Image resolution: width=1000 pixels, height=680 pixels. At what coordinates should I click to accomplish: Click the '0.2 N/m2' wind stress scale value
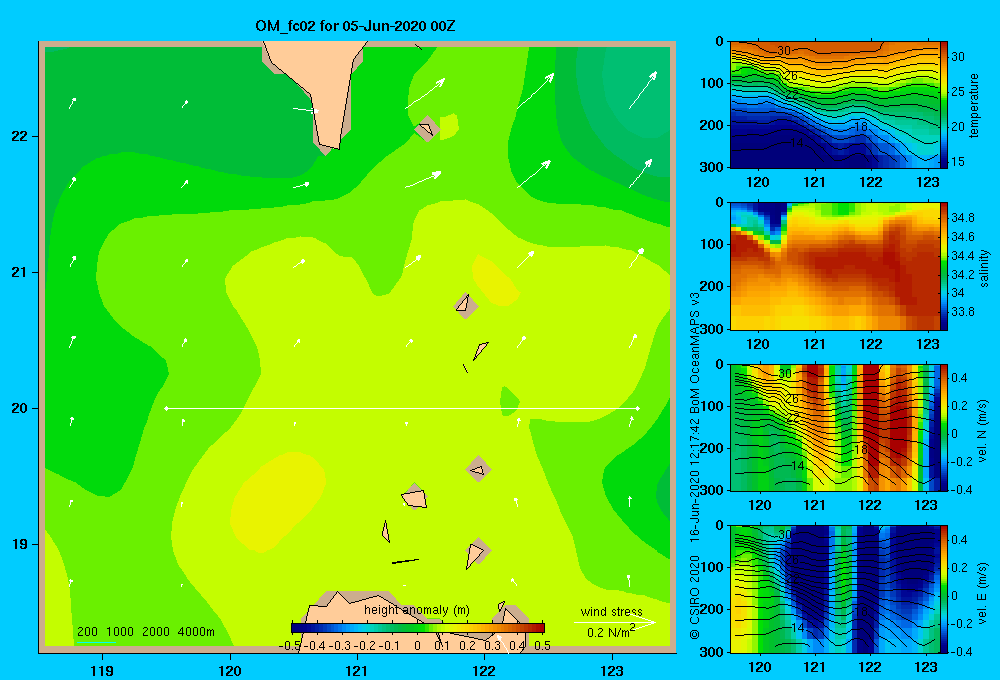click(611, 632)
